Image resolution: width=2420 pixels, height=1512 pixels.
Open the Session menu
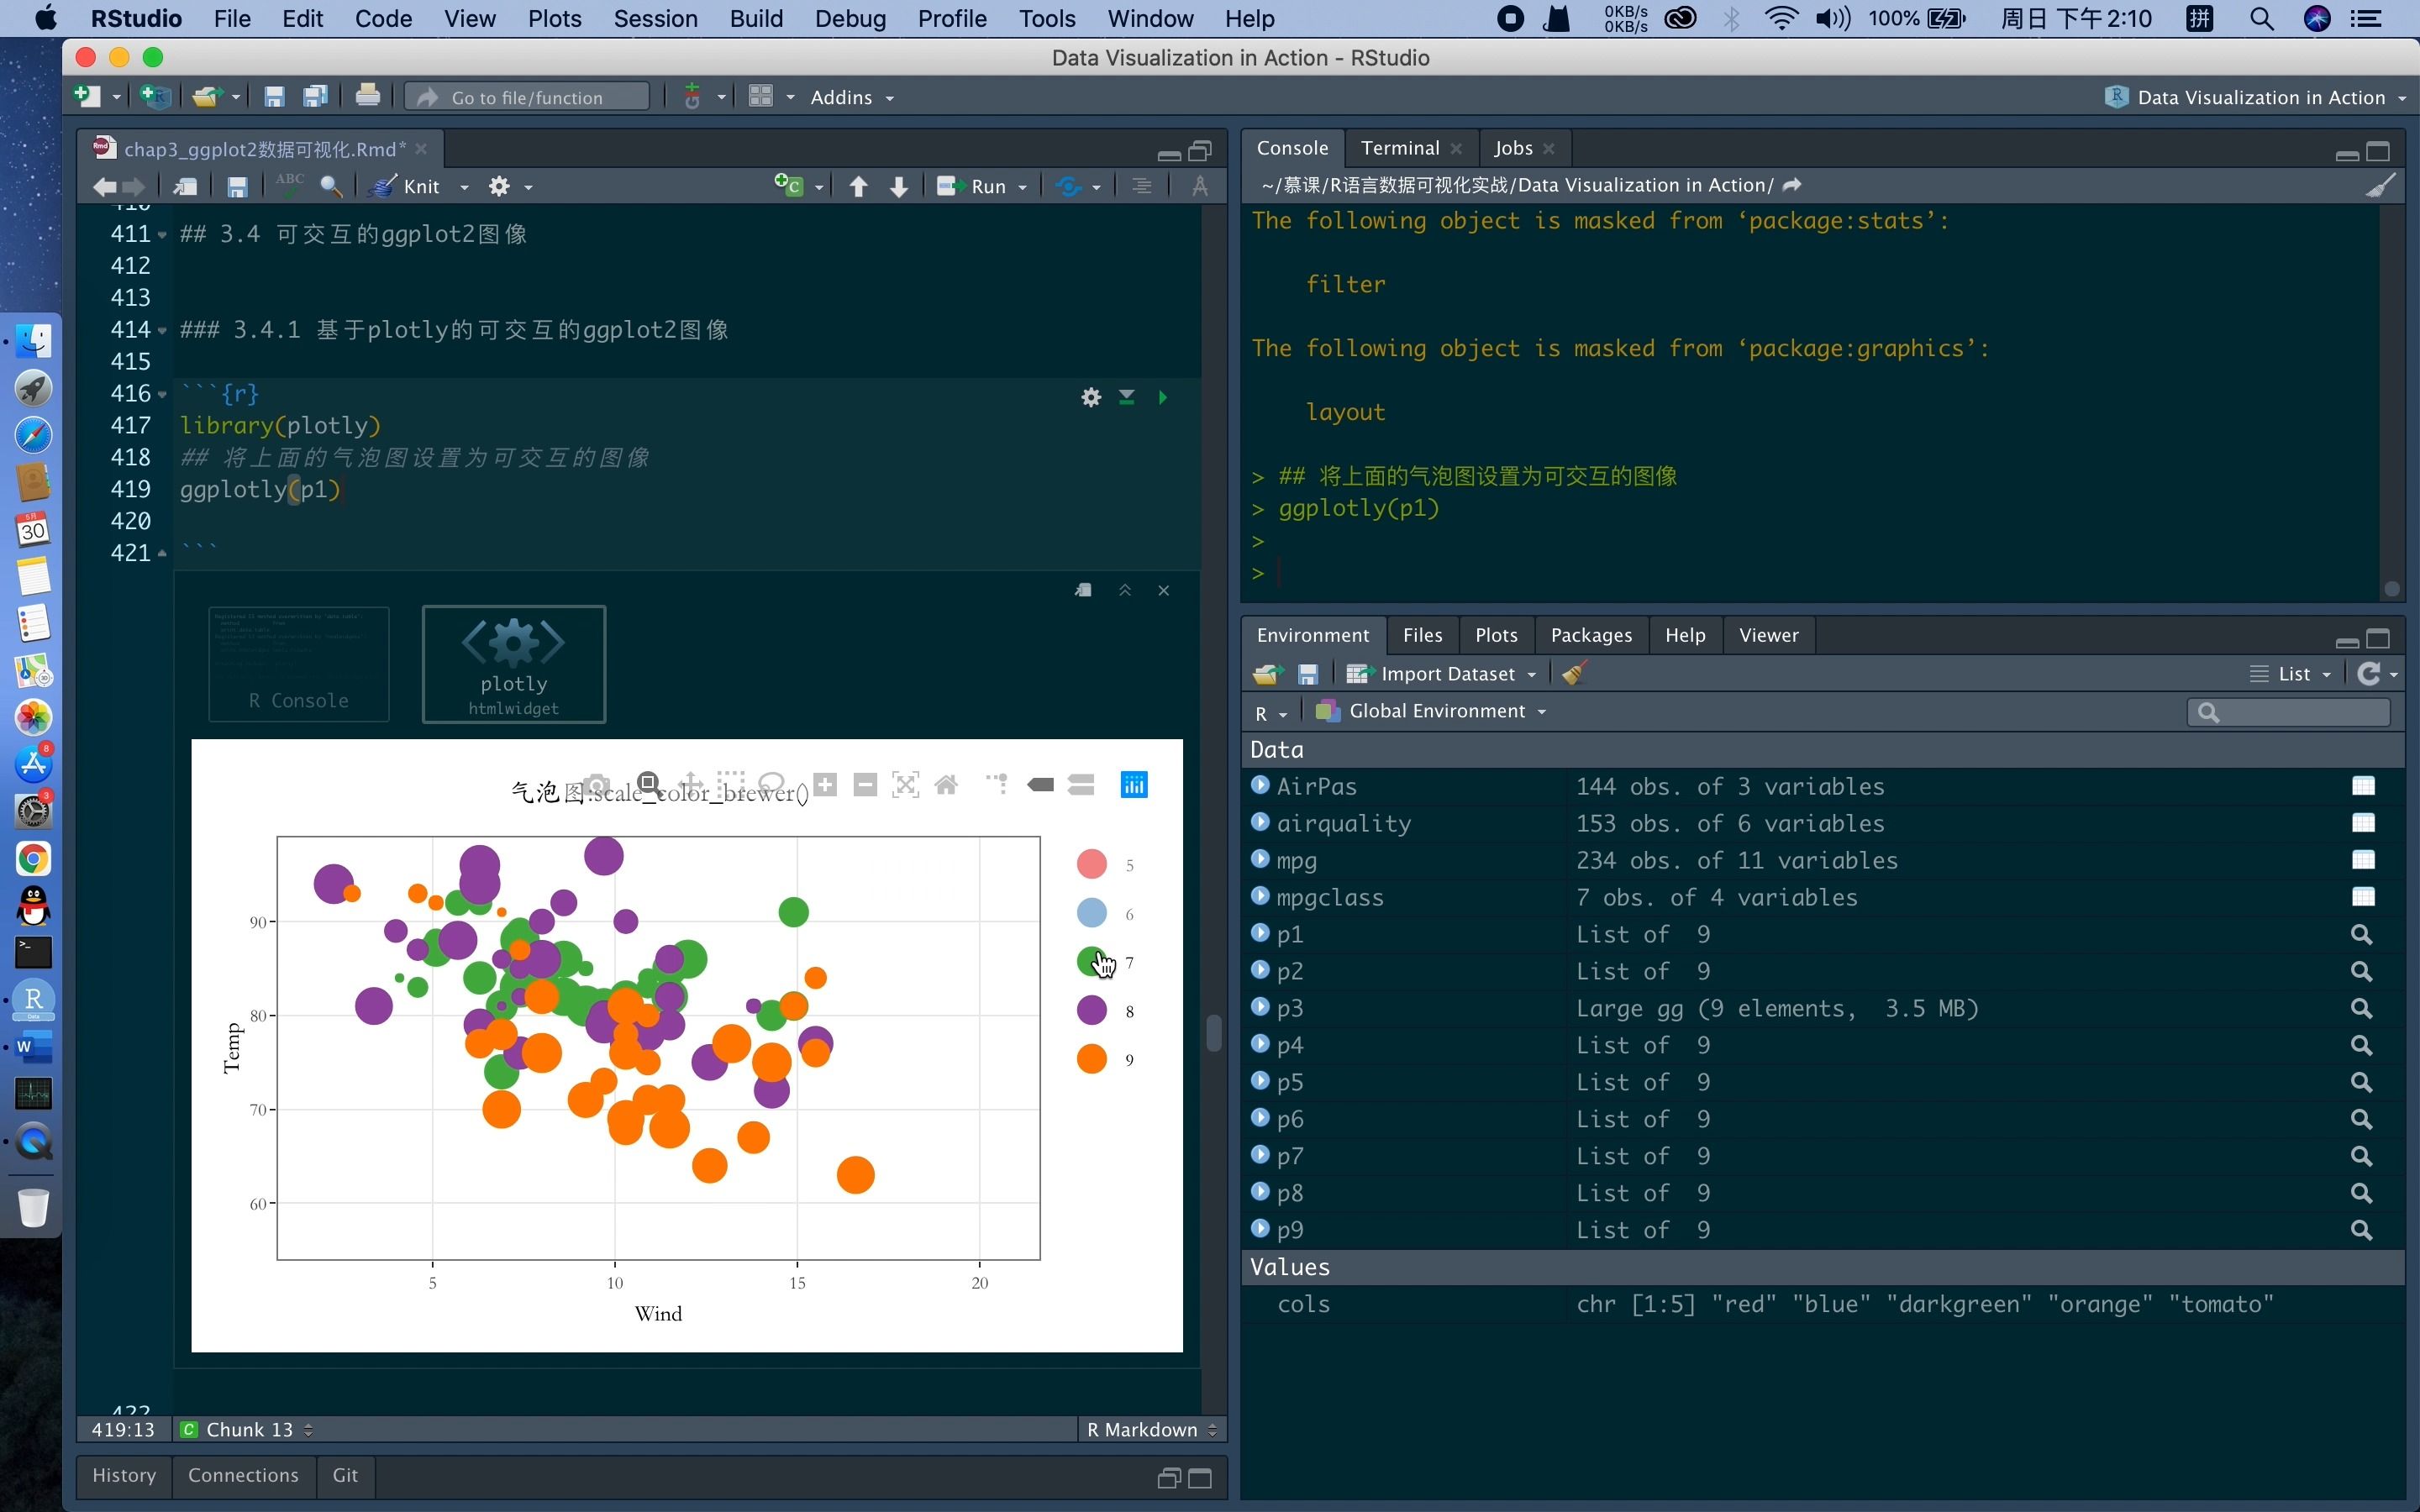click(x=655, y=18)
